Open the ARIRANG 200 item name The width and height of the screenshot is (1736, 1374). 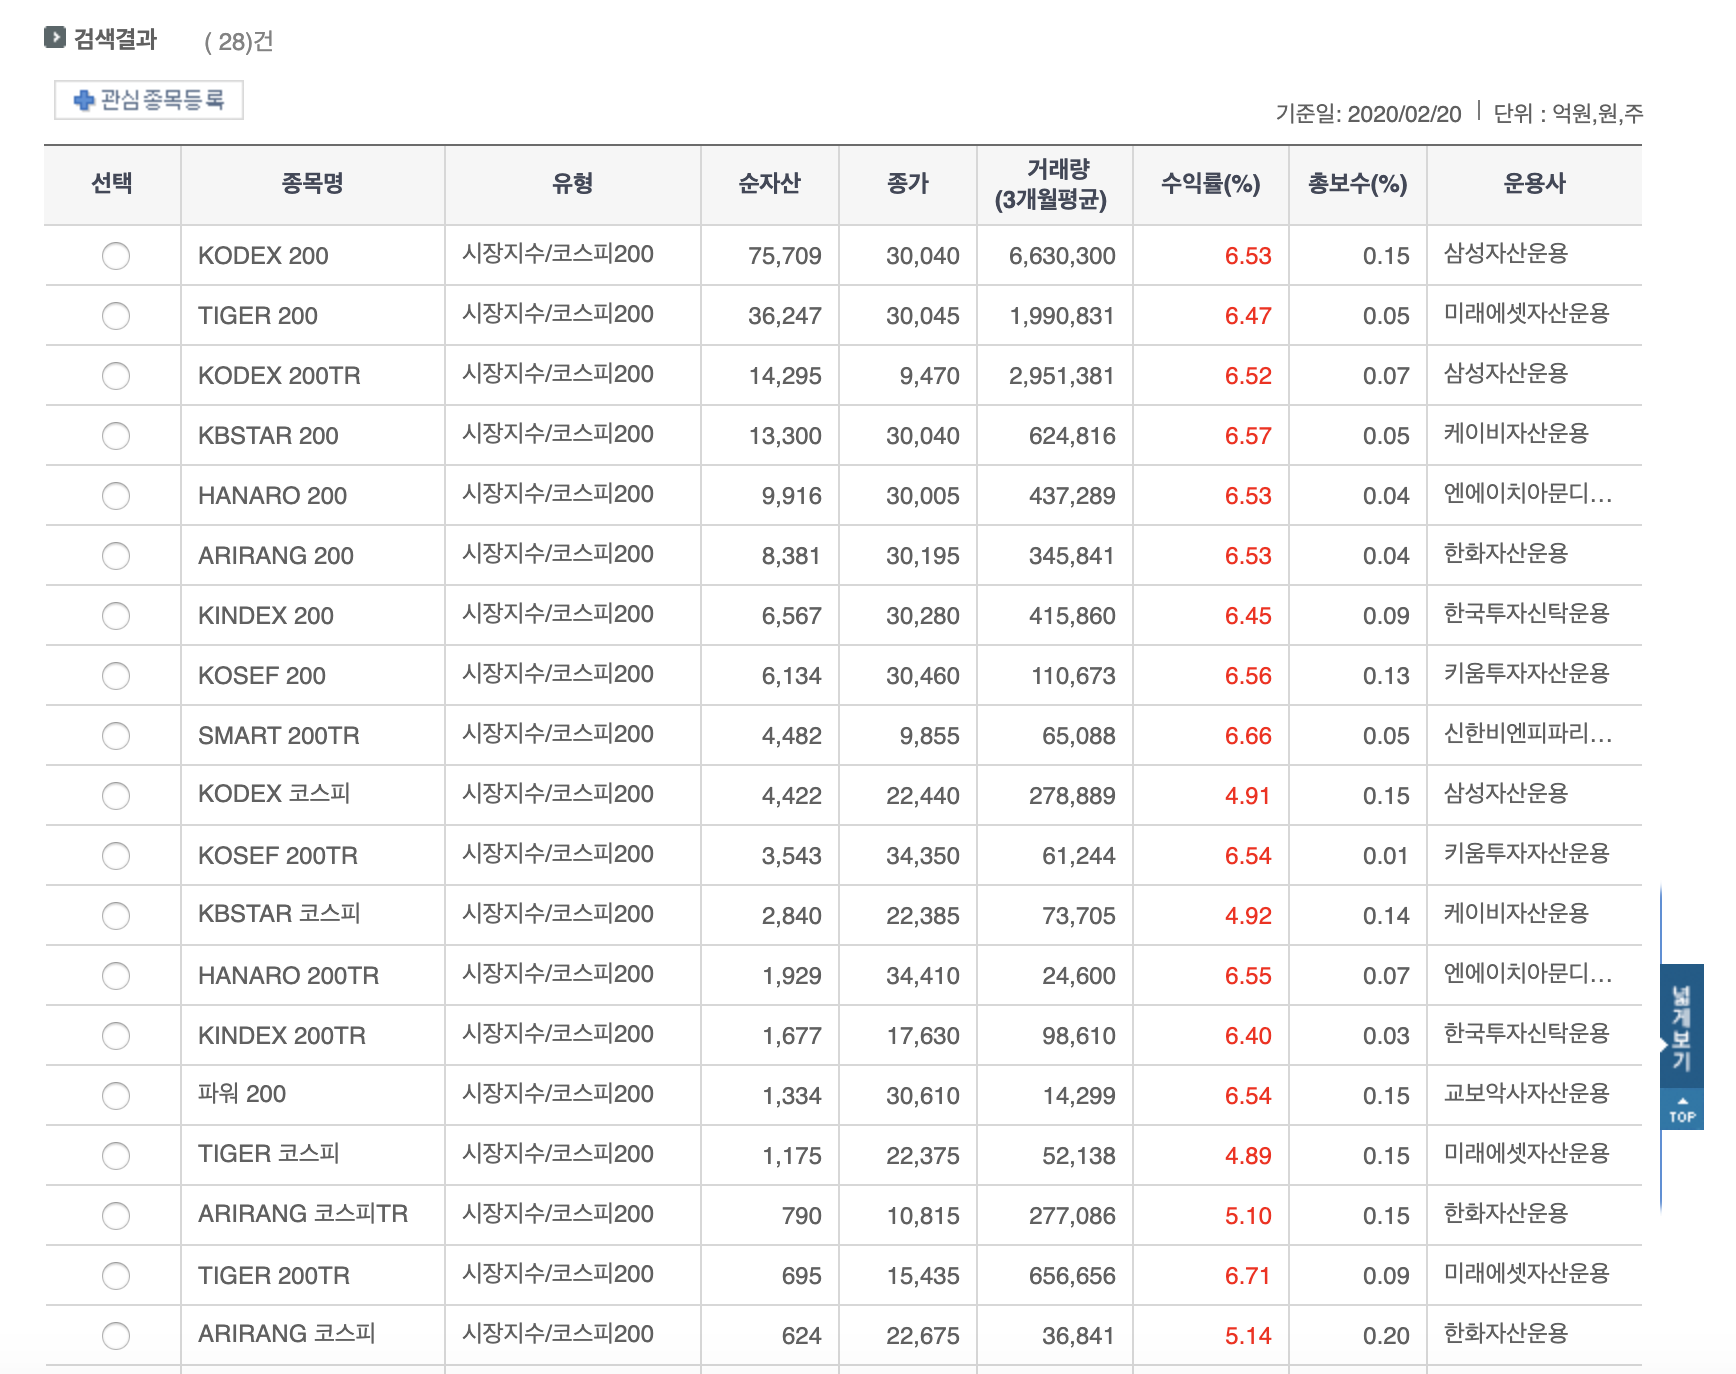[x=276, y=556]
